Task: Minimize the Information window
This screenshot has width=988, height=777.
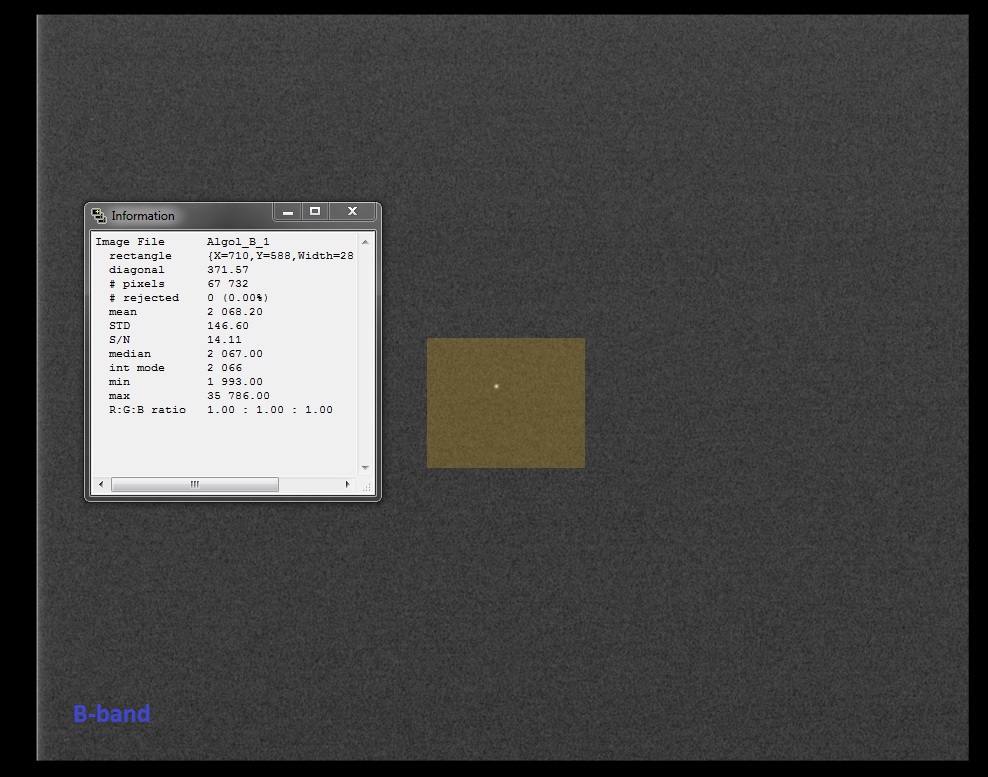Action: pyautogui.click(x=288, y=211)
